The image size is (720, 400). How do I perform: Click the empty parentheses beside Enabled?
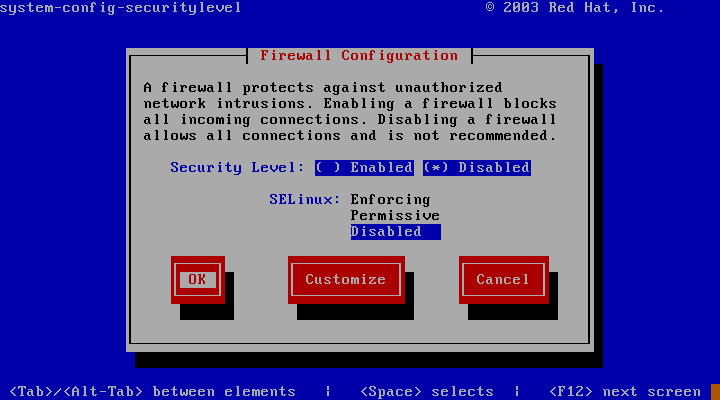328,168
